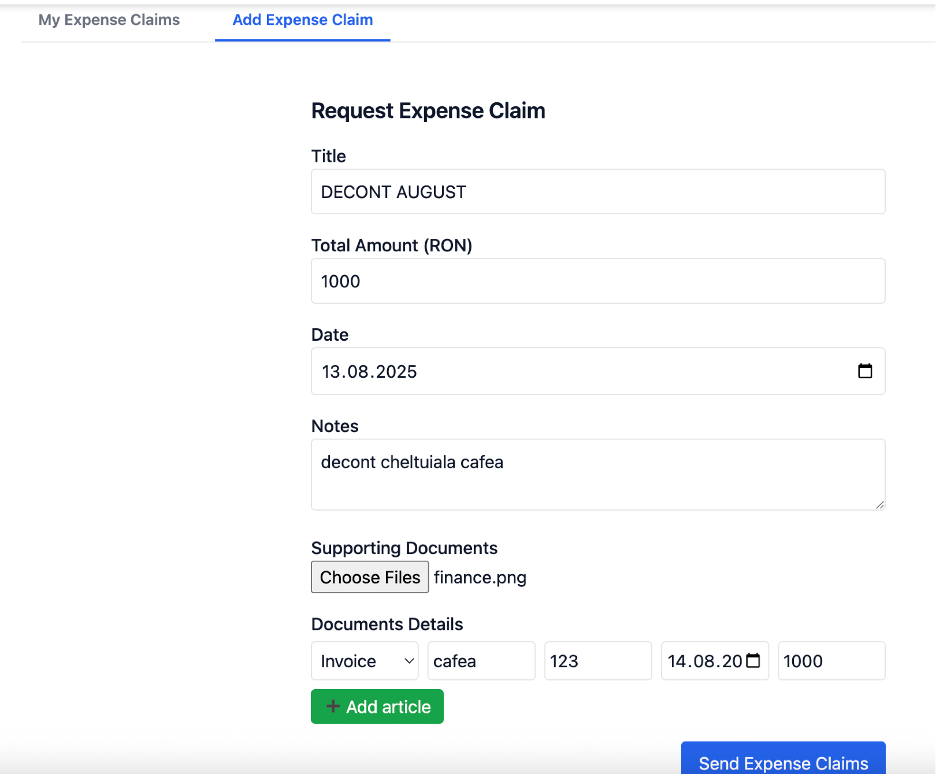This screenshot has height=774, width=936.
Task: Click the 14.08 date text in Documents Details
Action: point(704,661)
